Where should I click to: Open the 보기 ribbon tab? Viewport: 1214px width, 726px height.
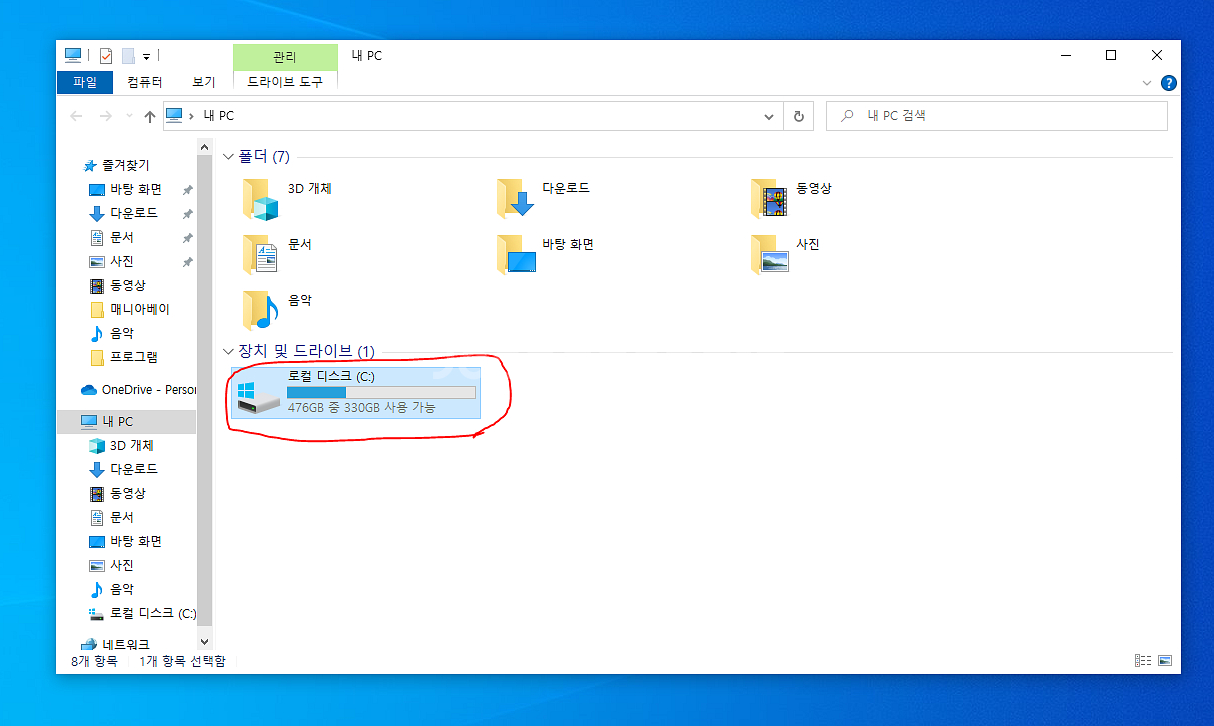click(x=204, y=82)
